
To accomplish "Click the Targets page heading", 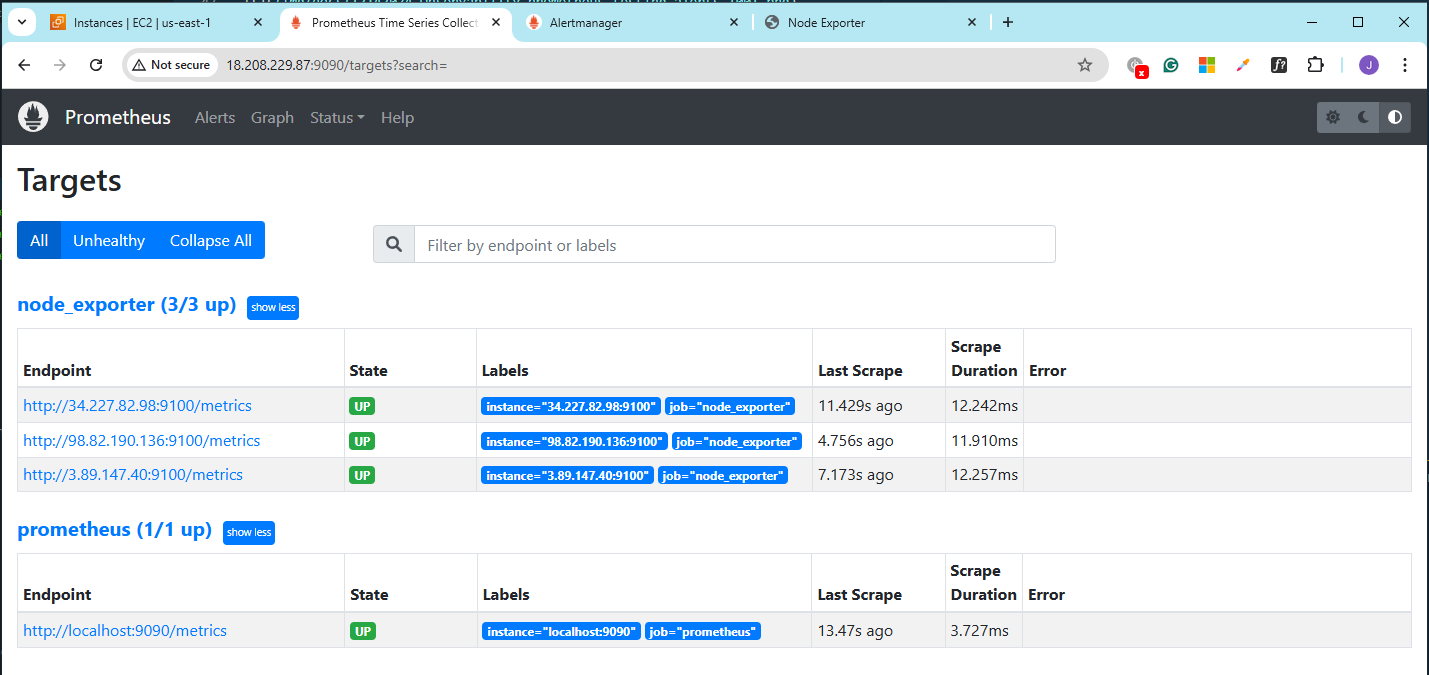I will (x=70, y=180).
